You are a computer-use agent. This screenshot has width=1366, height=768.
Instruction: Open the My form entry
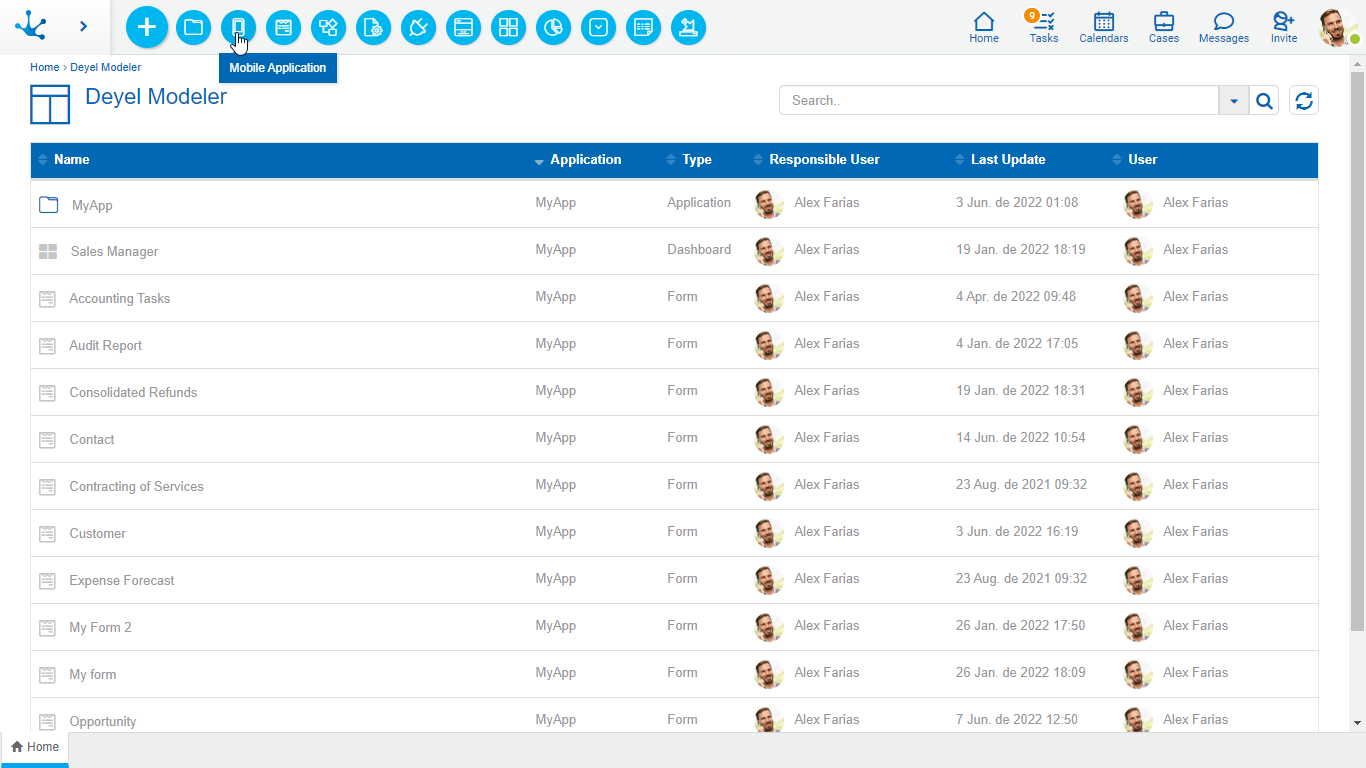(x=92, y=675)
